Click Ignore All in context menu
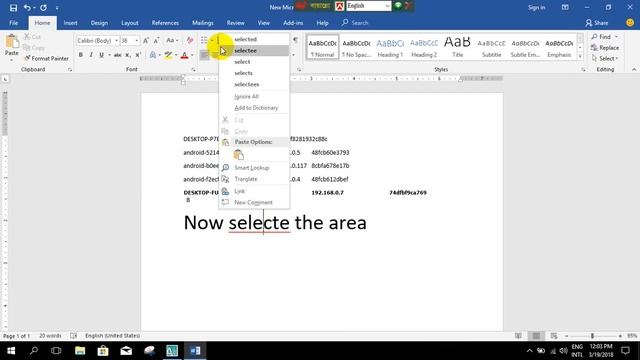The image size is (640, 360). point(254,96)
